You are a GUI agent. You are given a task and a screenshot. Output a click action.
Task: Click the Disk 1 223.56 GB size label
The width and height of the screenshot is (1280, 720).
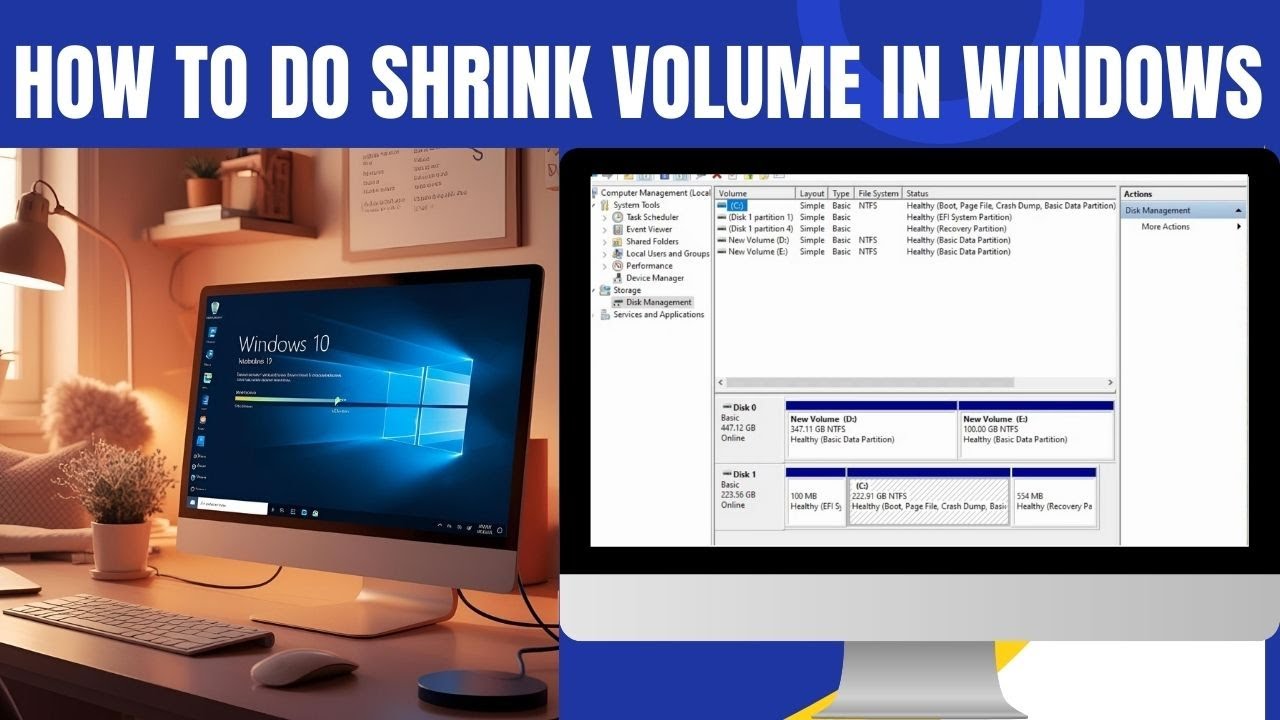pos(738,495)
